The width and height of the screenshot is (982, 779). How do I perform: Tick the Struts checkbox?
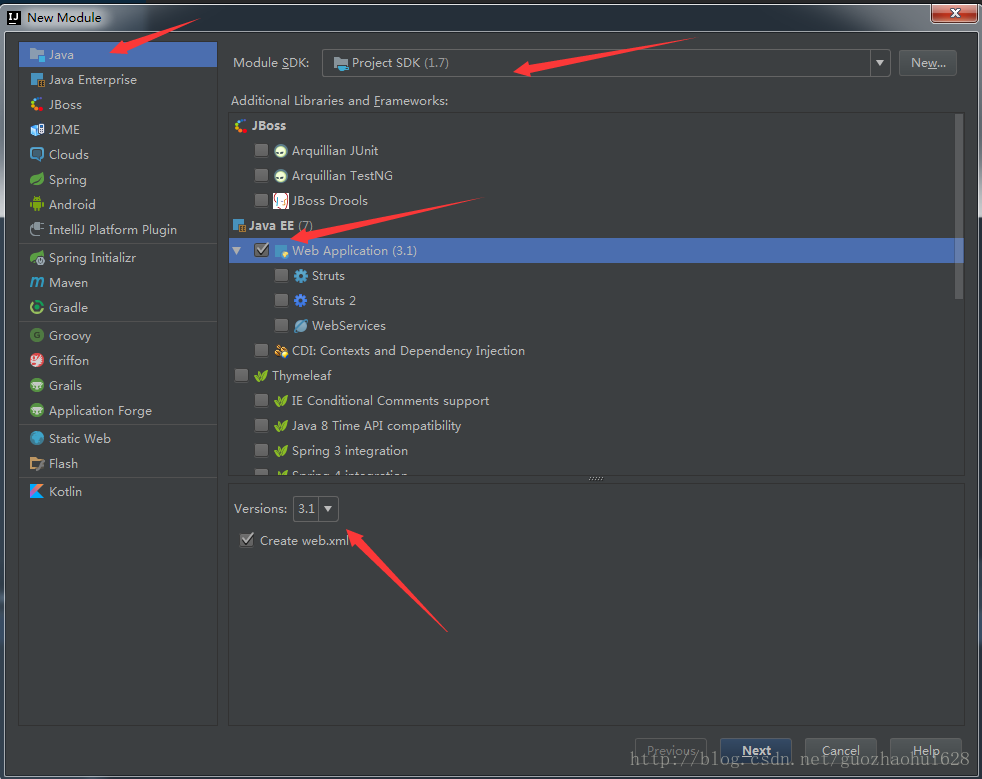coord(281,276)
